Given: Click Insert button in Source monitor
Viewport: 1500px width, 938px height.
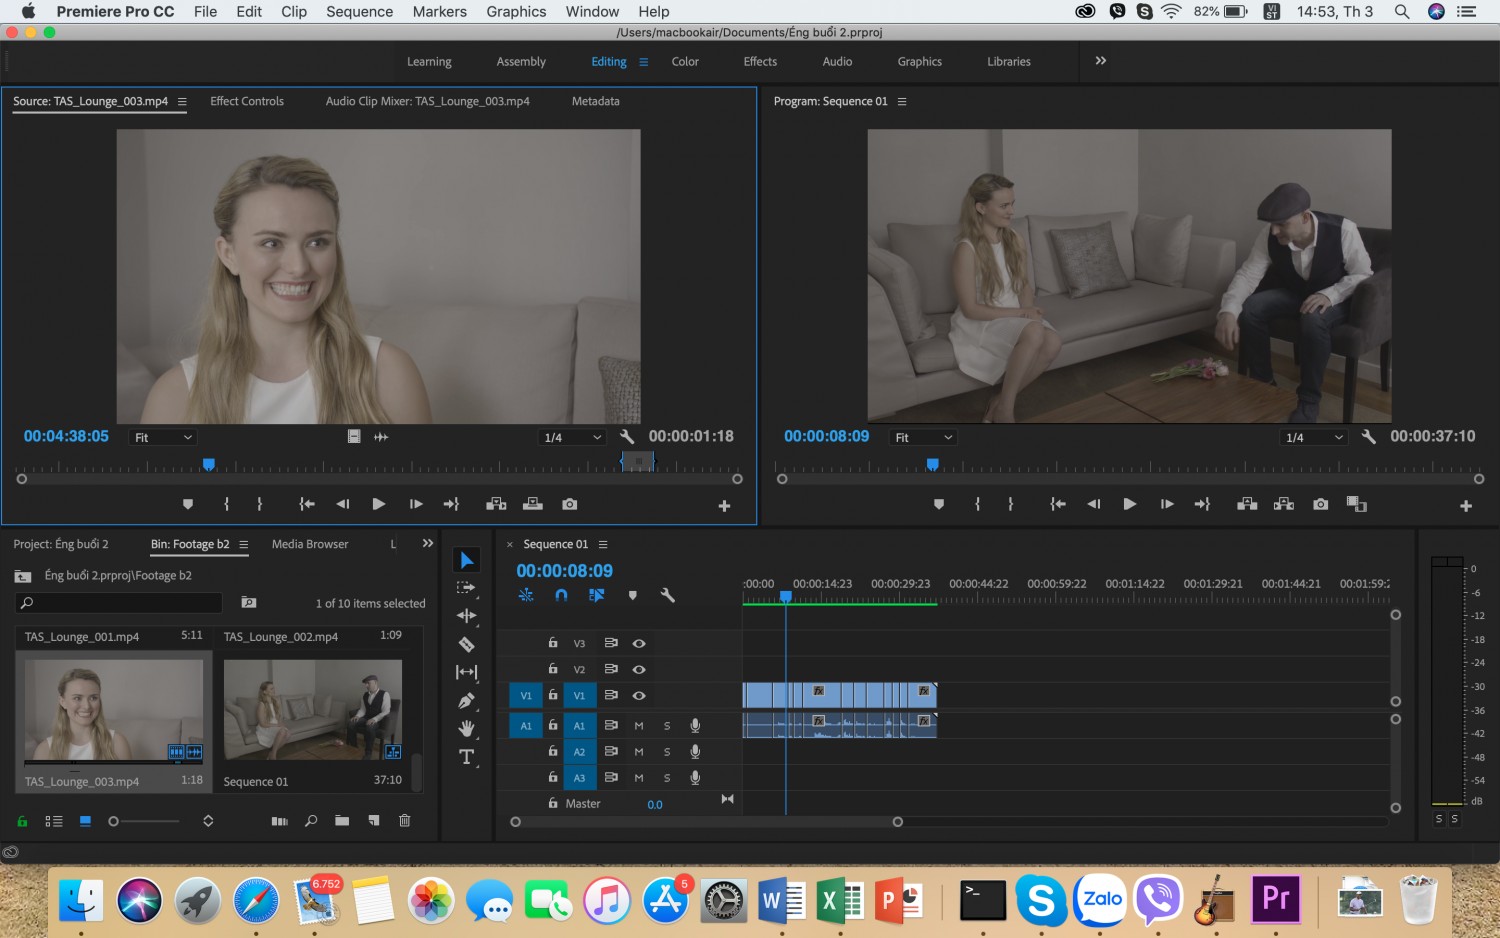Looking at the screenshot, I should coord(496,504).
